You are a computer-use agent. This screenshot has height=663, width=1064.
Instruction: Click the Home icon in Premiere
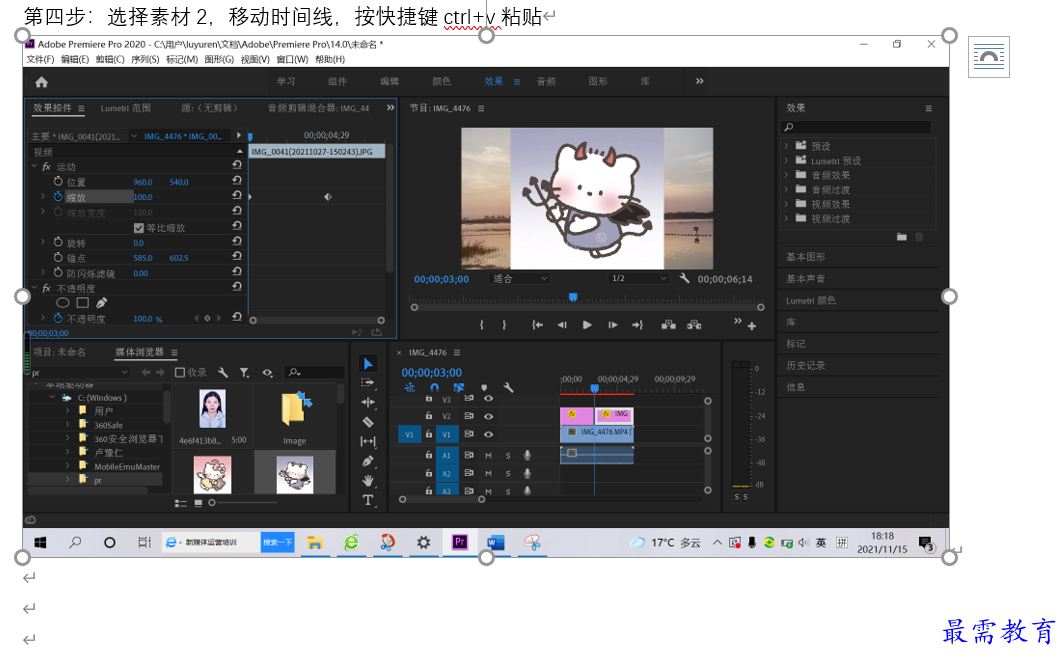41,82
